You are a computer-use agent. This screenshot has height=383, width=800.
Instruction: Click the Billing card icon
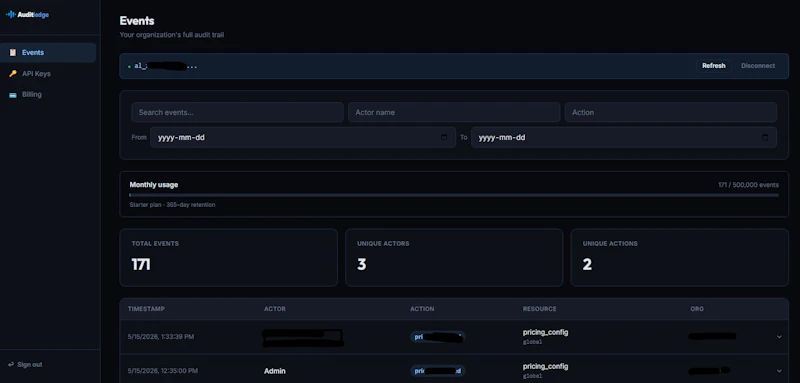[13, 95]
